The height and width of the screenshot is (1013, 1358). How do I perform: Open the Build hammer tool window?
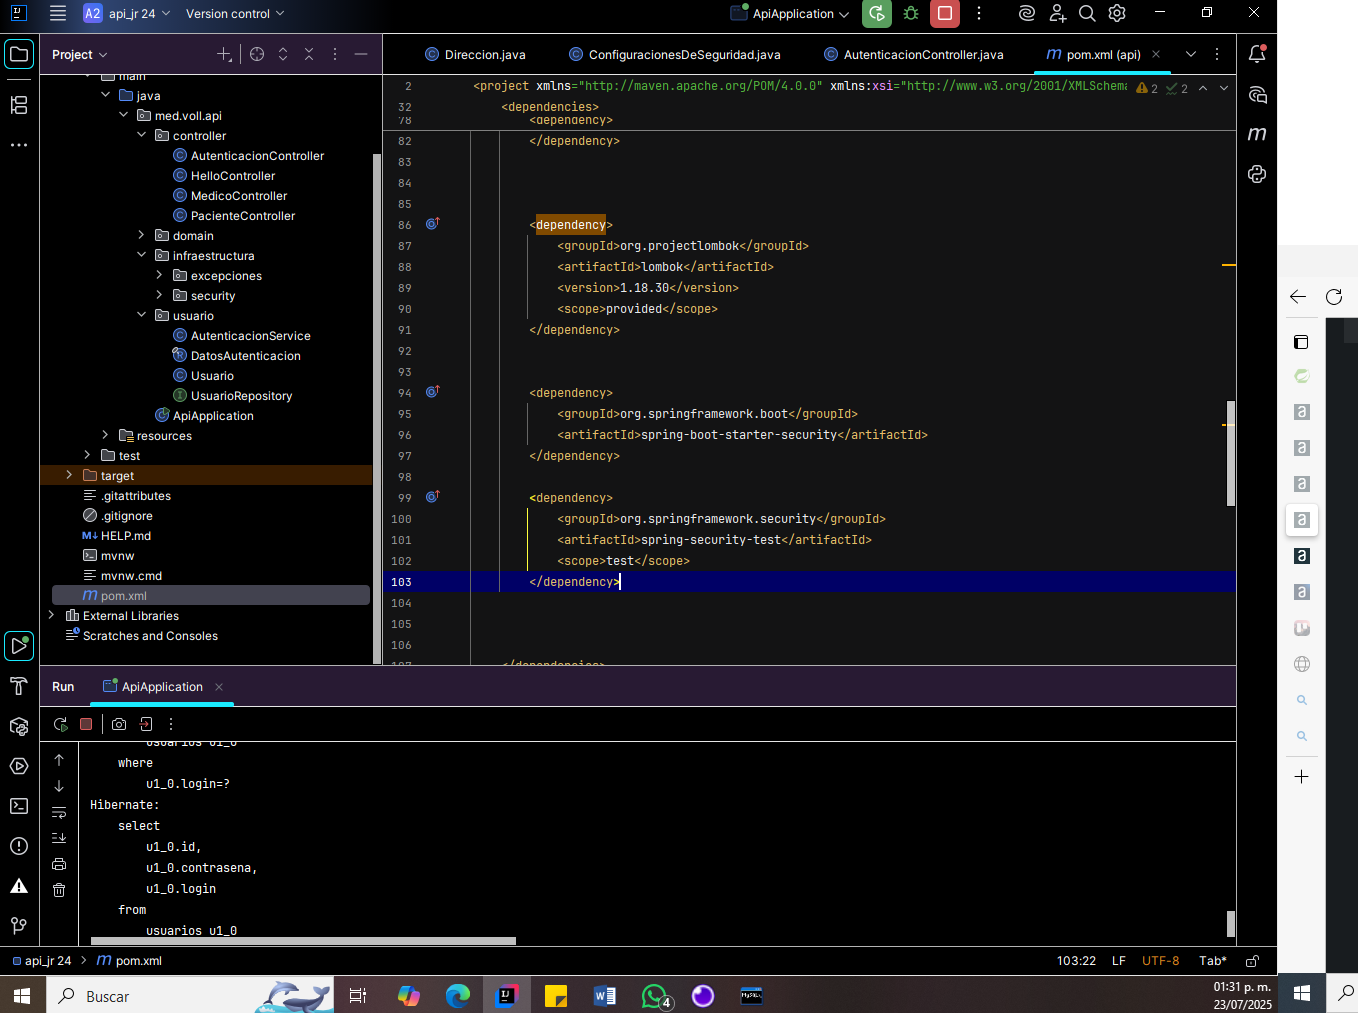(x=19, y=686)
